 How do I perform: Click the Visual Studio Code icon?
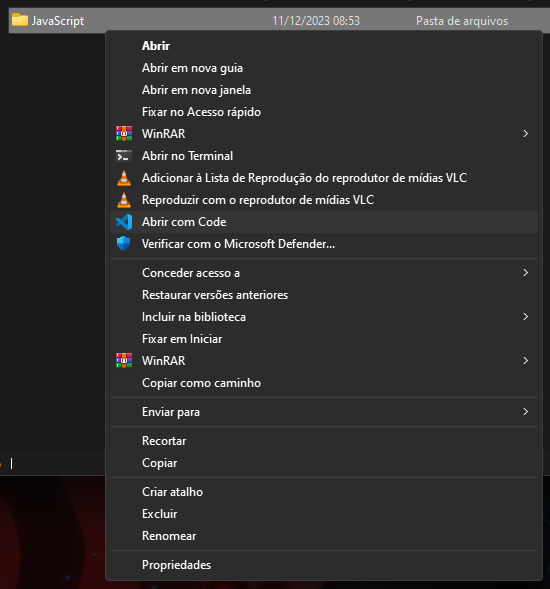point(124,222)
